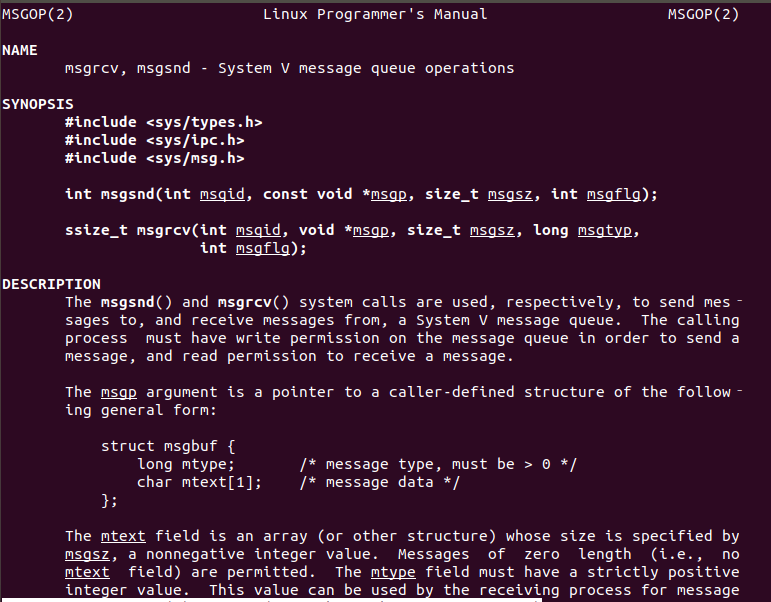
Task: Click the struct msgbuf { line
Action: 168,447
